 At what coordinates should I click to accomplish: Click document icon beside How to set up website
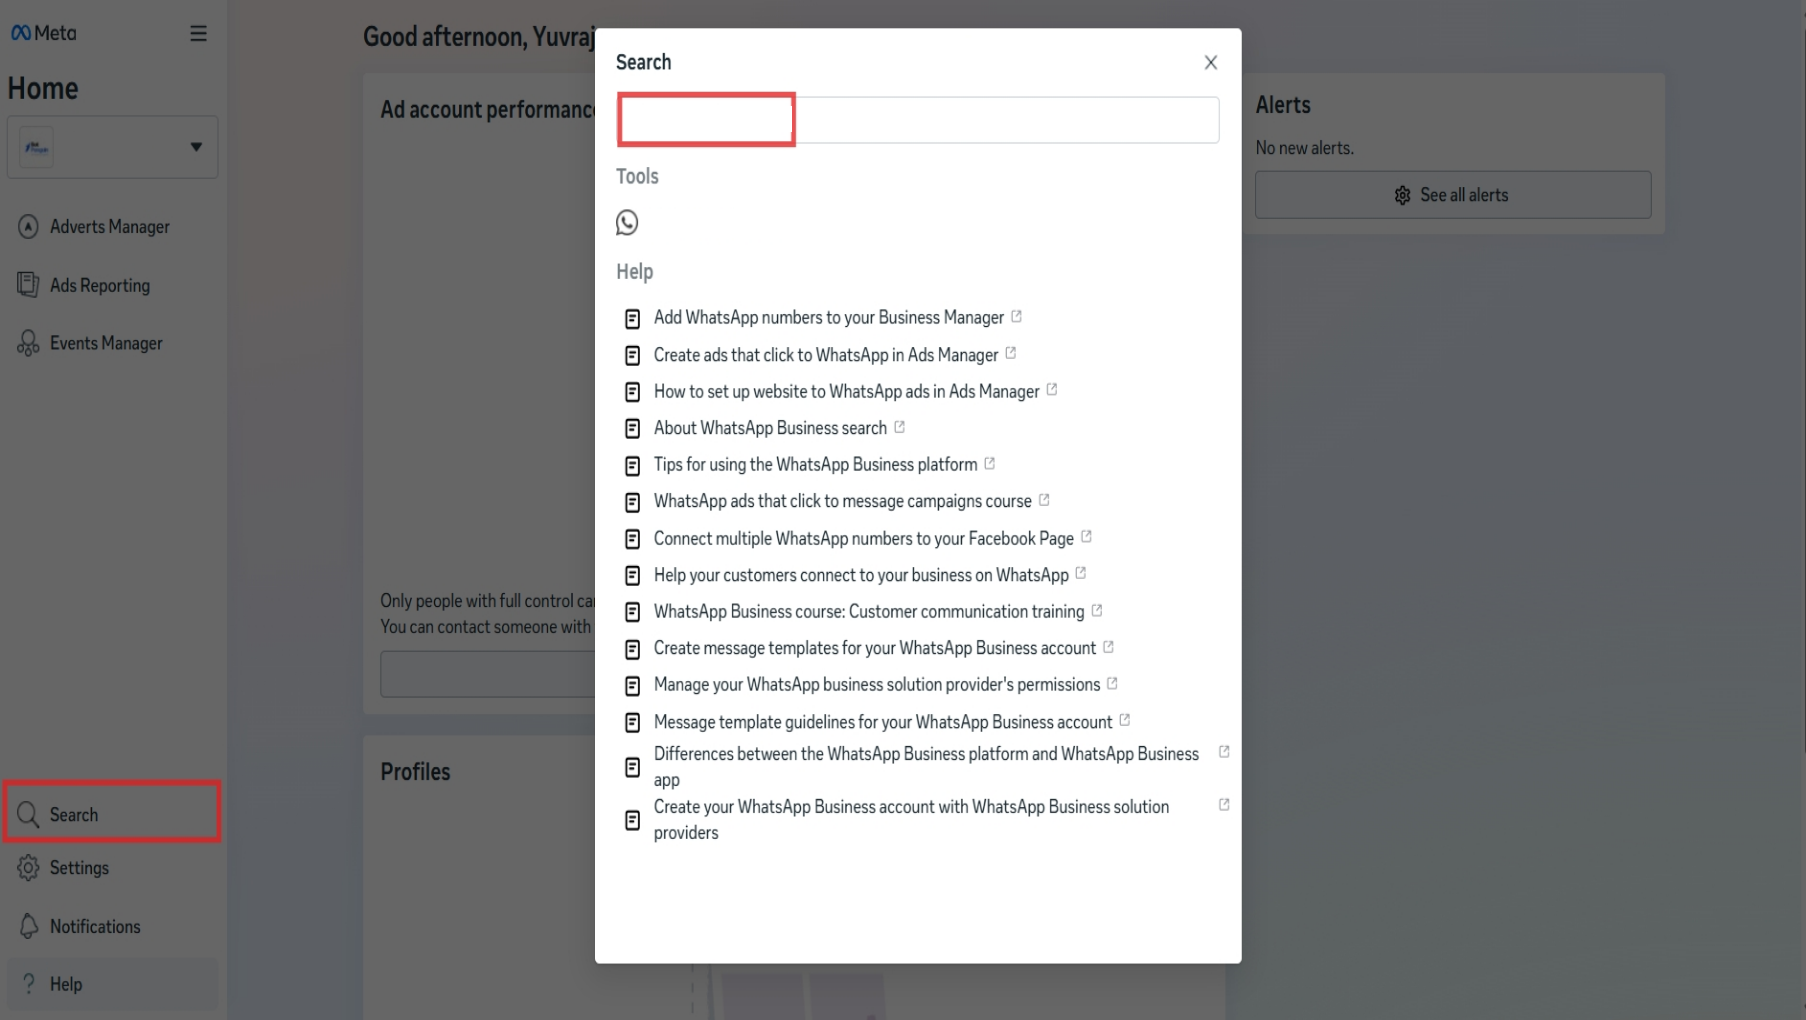(x=632, y=392)
